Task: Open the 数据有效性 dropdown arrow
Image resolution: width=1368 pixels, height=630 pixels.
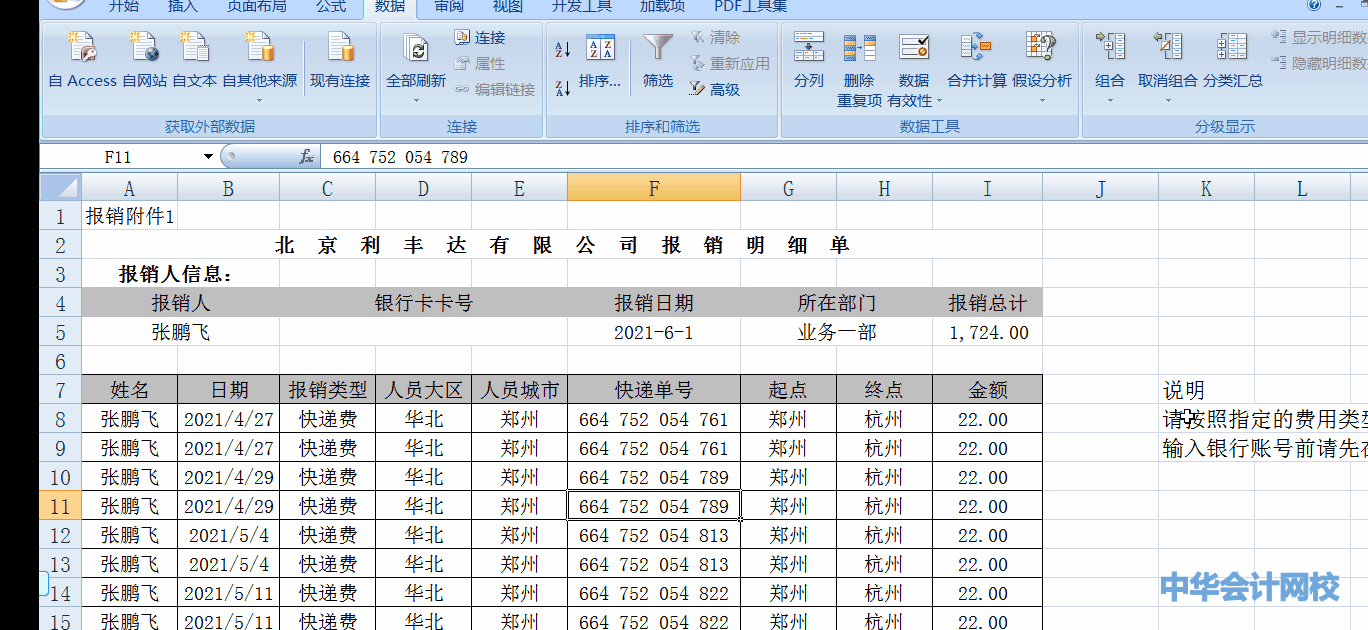Action: (939, 101)
